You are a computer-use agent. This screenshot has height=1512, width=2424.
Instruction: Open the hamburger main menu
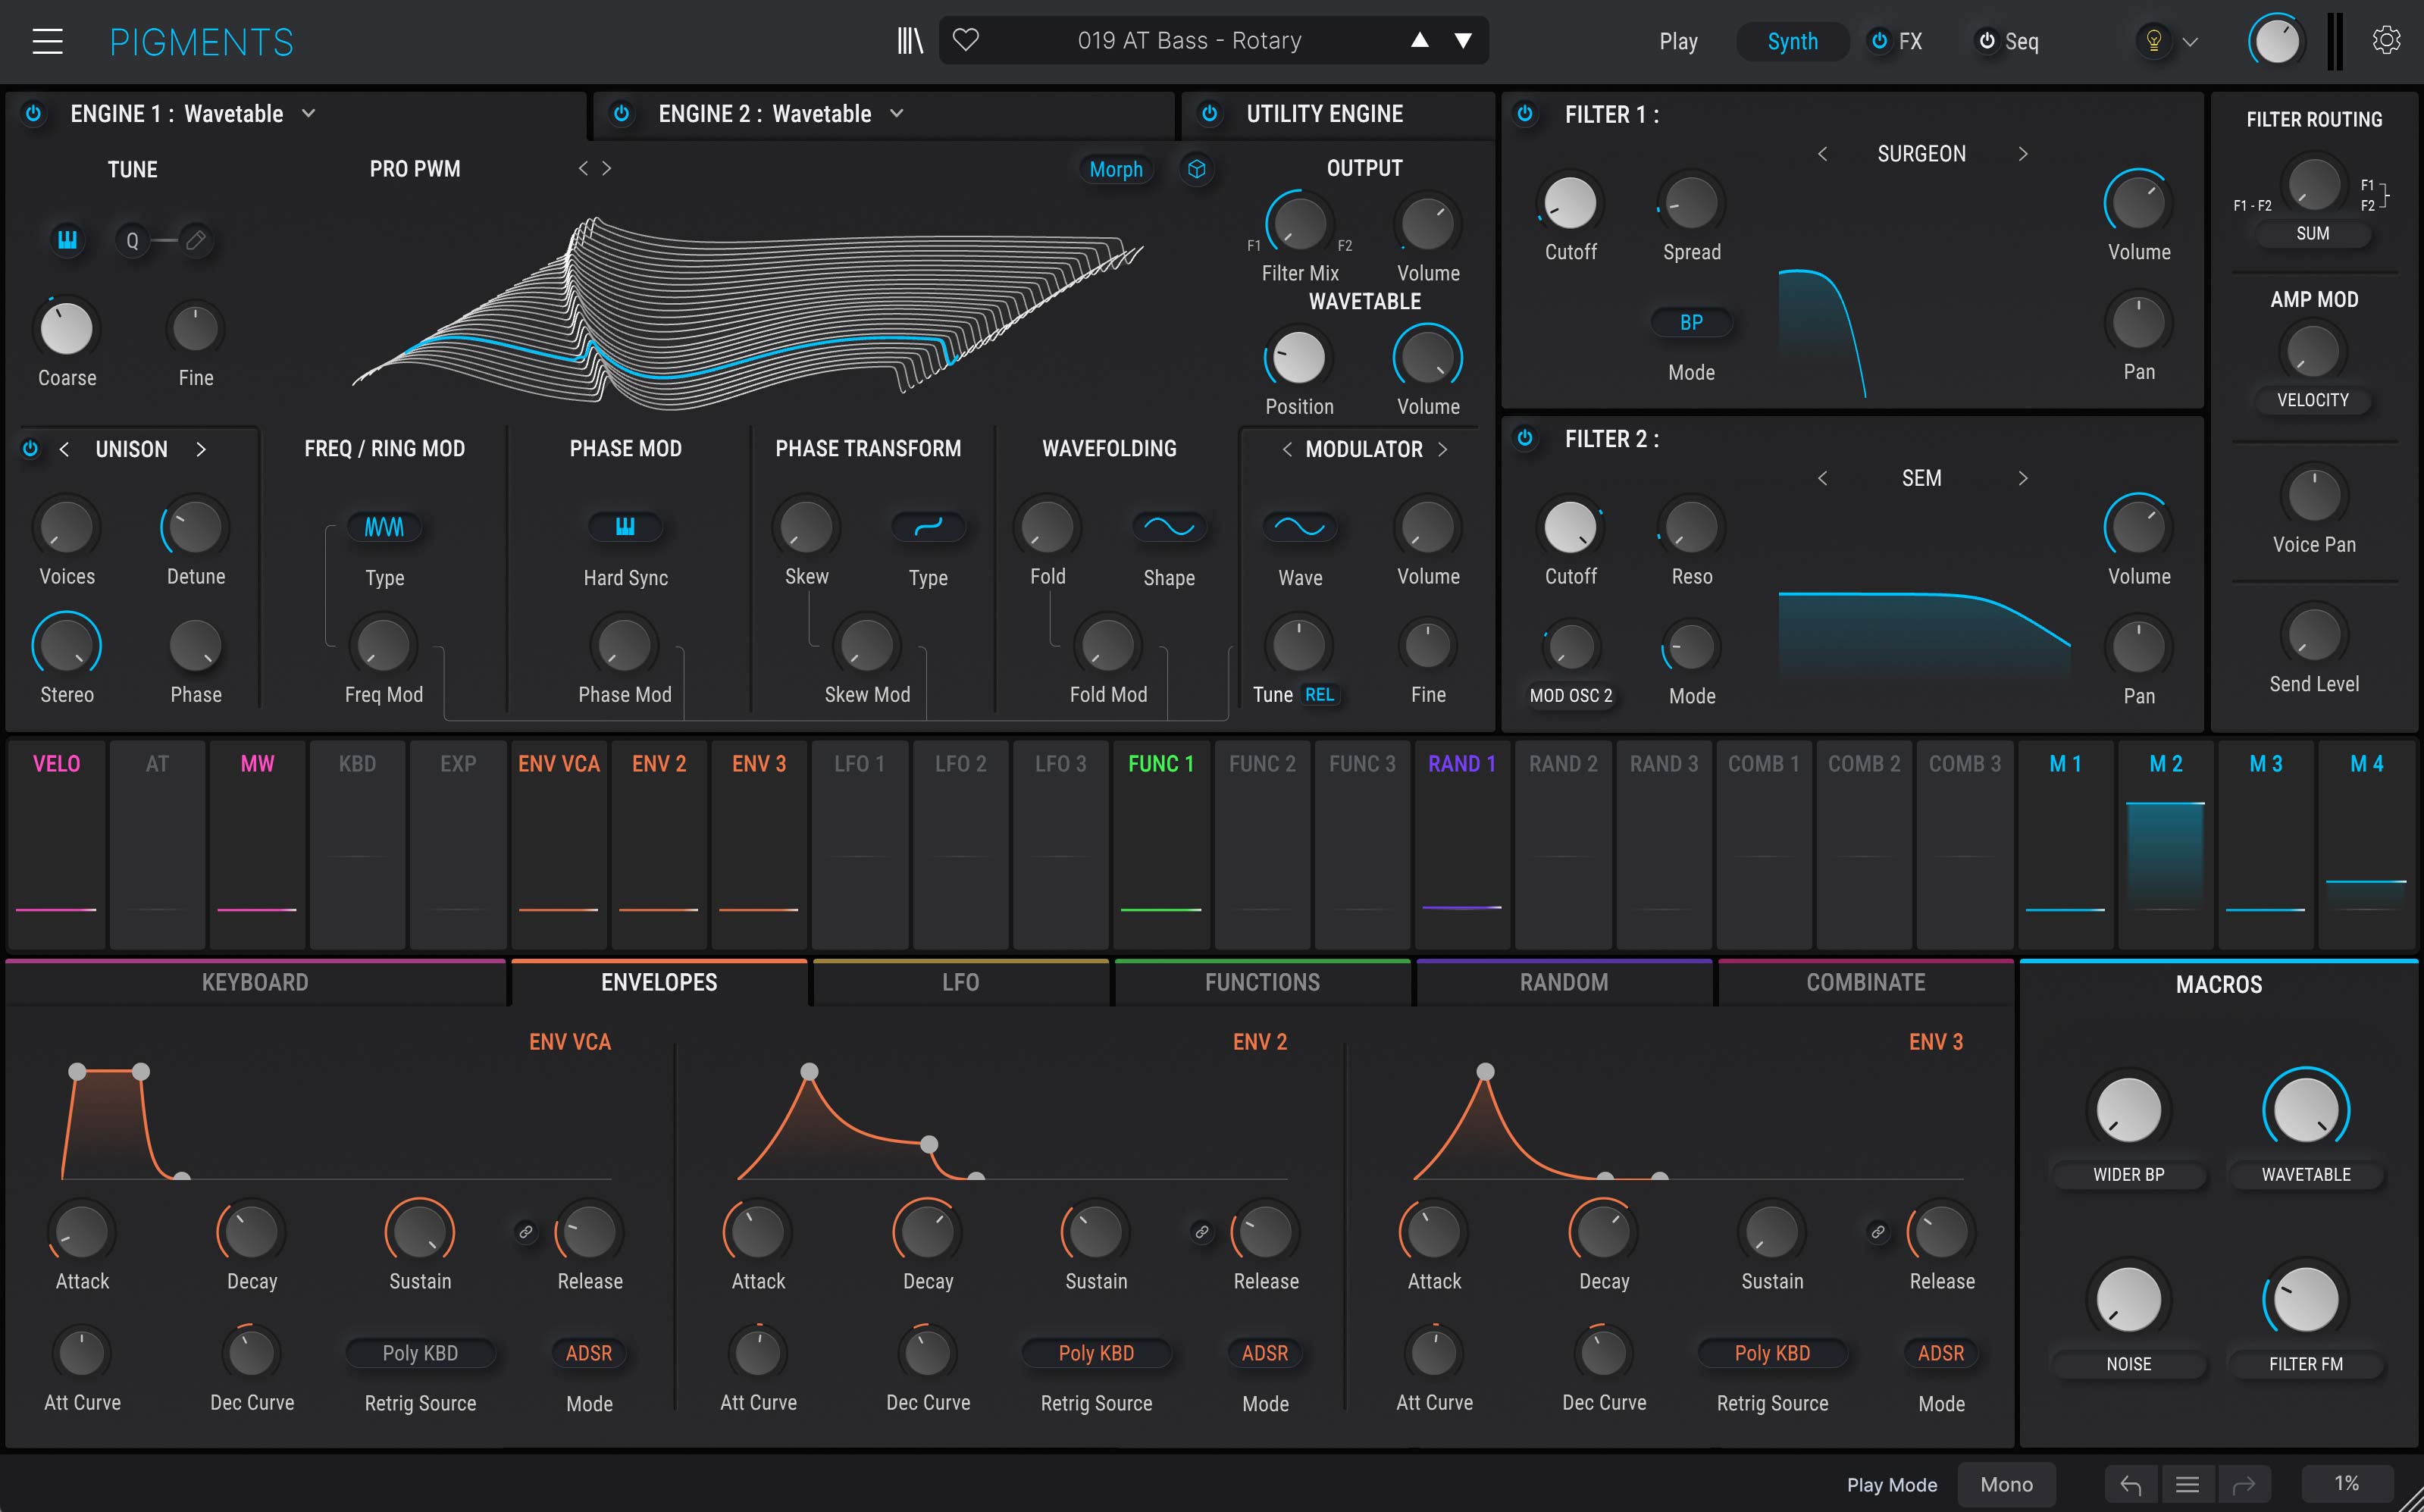tap(47, 41)
